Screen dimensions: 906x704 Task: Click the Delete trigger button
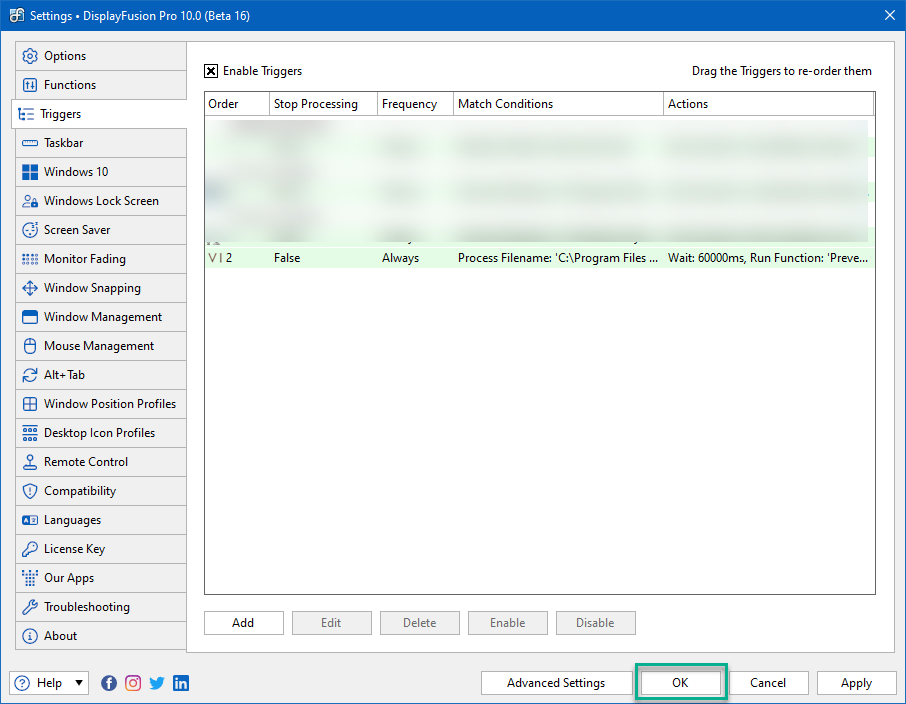[419, 623]
